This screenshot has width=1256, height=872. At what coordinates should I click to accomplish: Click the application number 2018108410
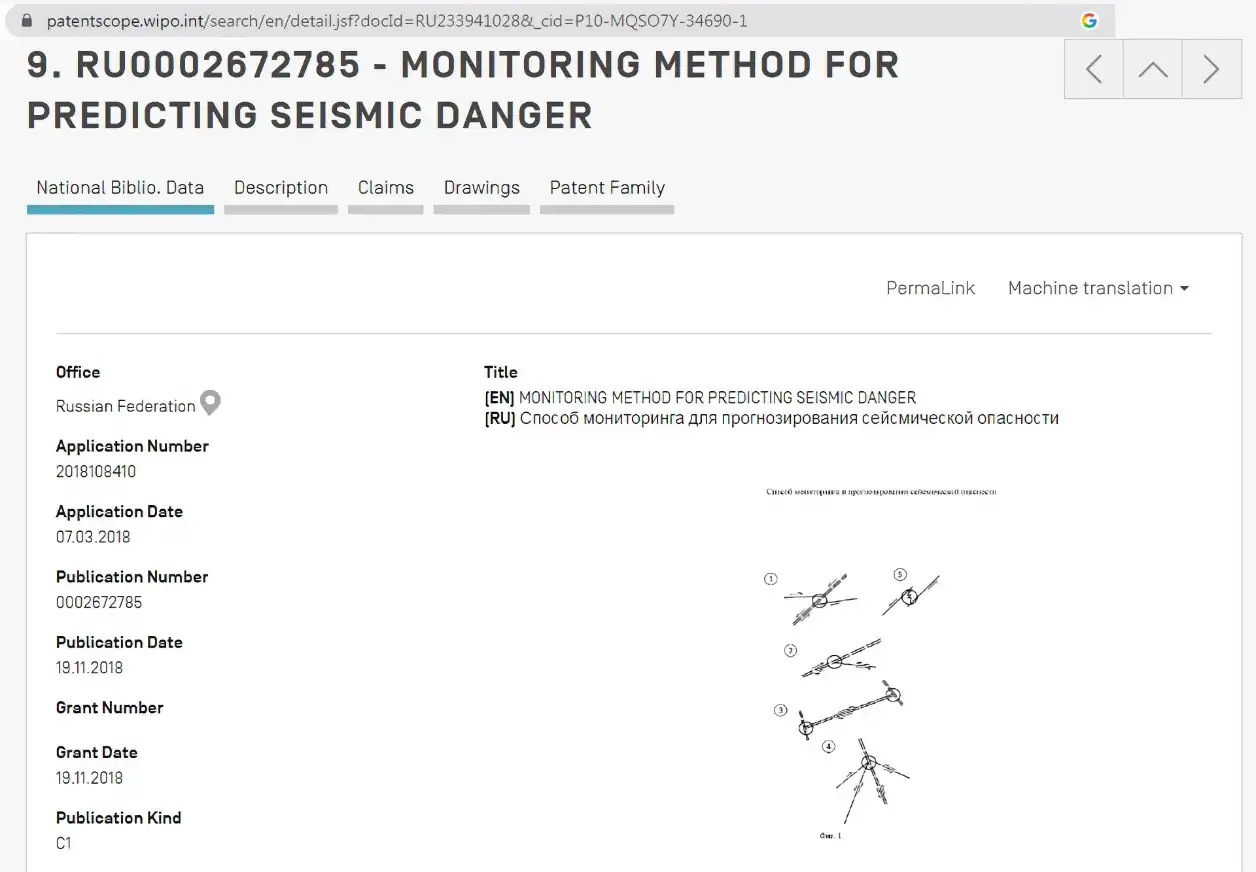[x=96, y=471]
